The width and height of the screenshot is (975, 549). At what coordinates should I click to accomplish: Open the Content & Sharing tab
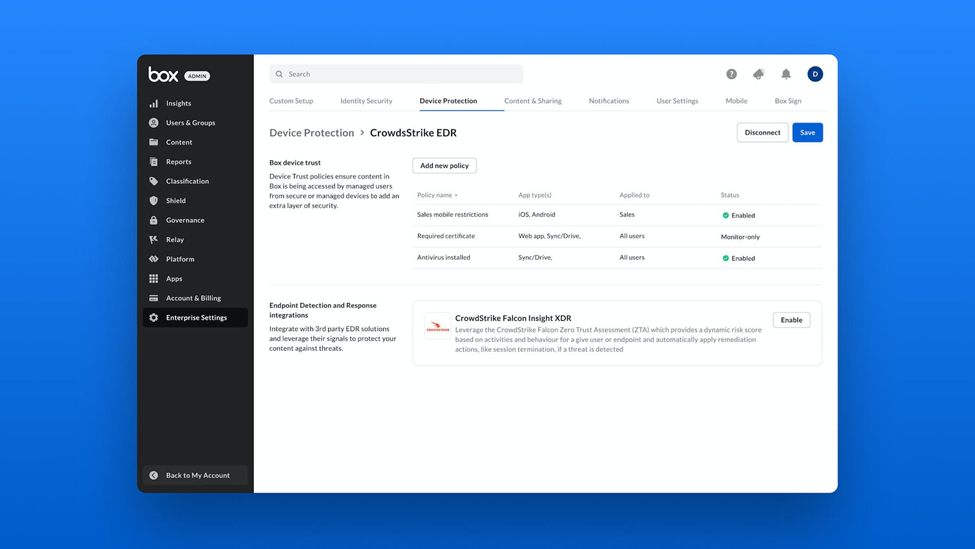(533, 101)
